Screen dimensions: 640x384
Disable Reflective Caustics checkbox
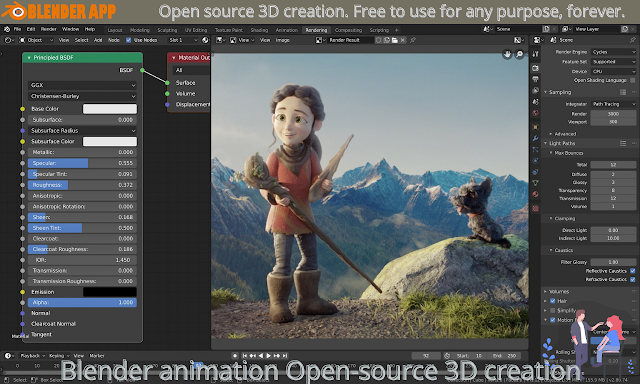tap(633, 271)
